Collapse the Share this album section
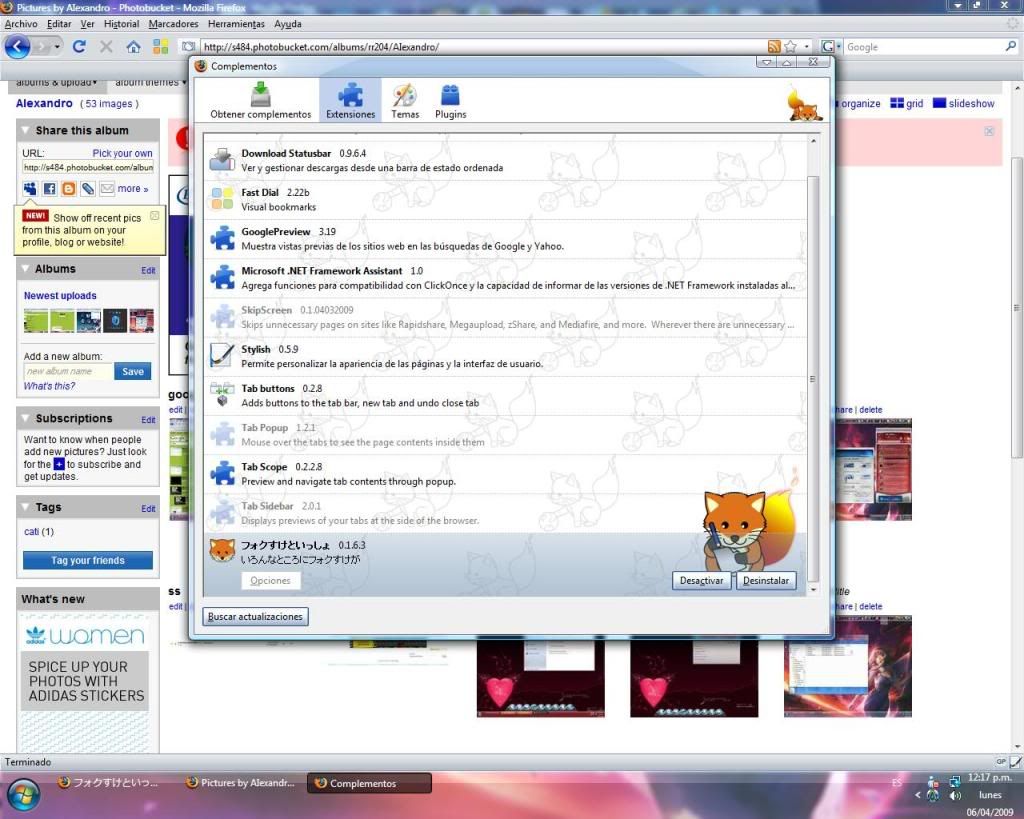The image size is (1024, 819). (x=25, y=130)
